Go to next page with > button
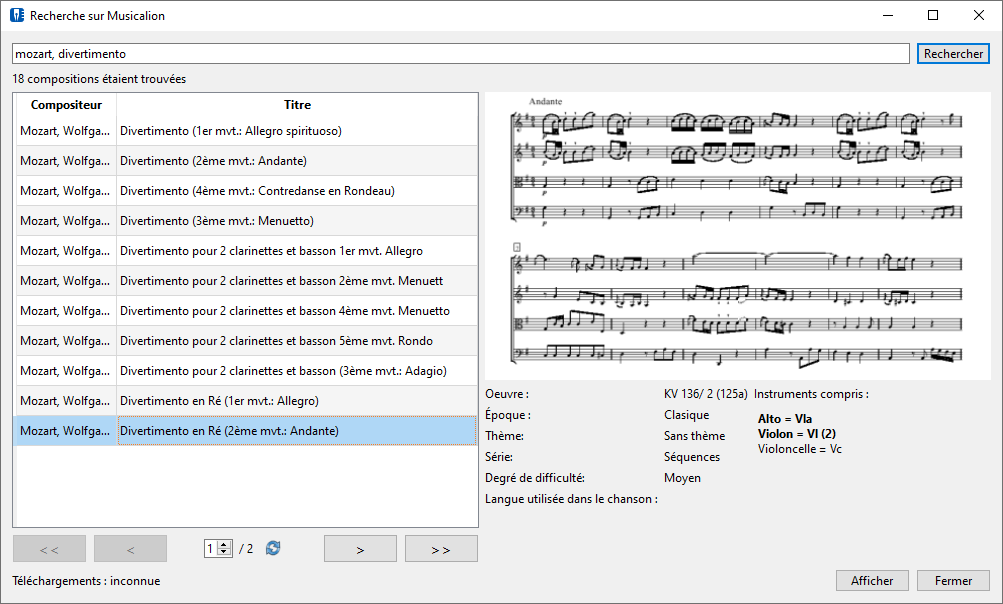1003x604 pixels. [x=360, y=549]
